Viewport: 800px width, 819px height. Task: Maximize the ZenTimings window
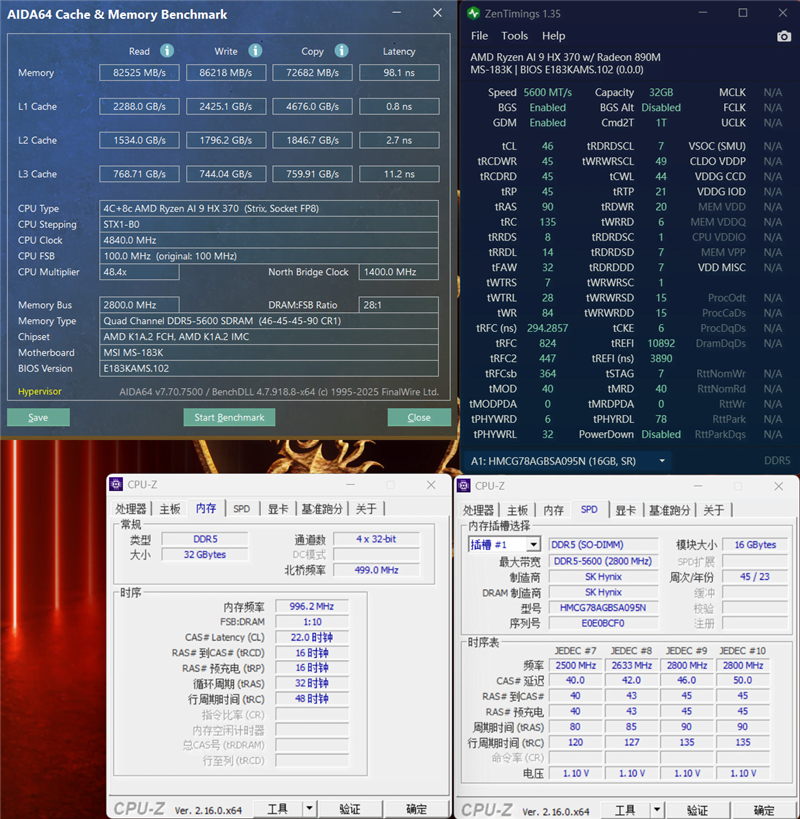point(743,13)
